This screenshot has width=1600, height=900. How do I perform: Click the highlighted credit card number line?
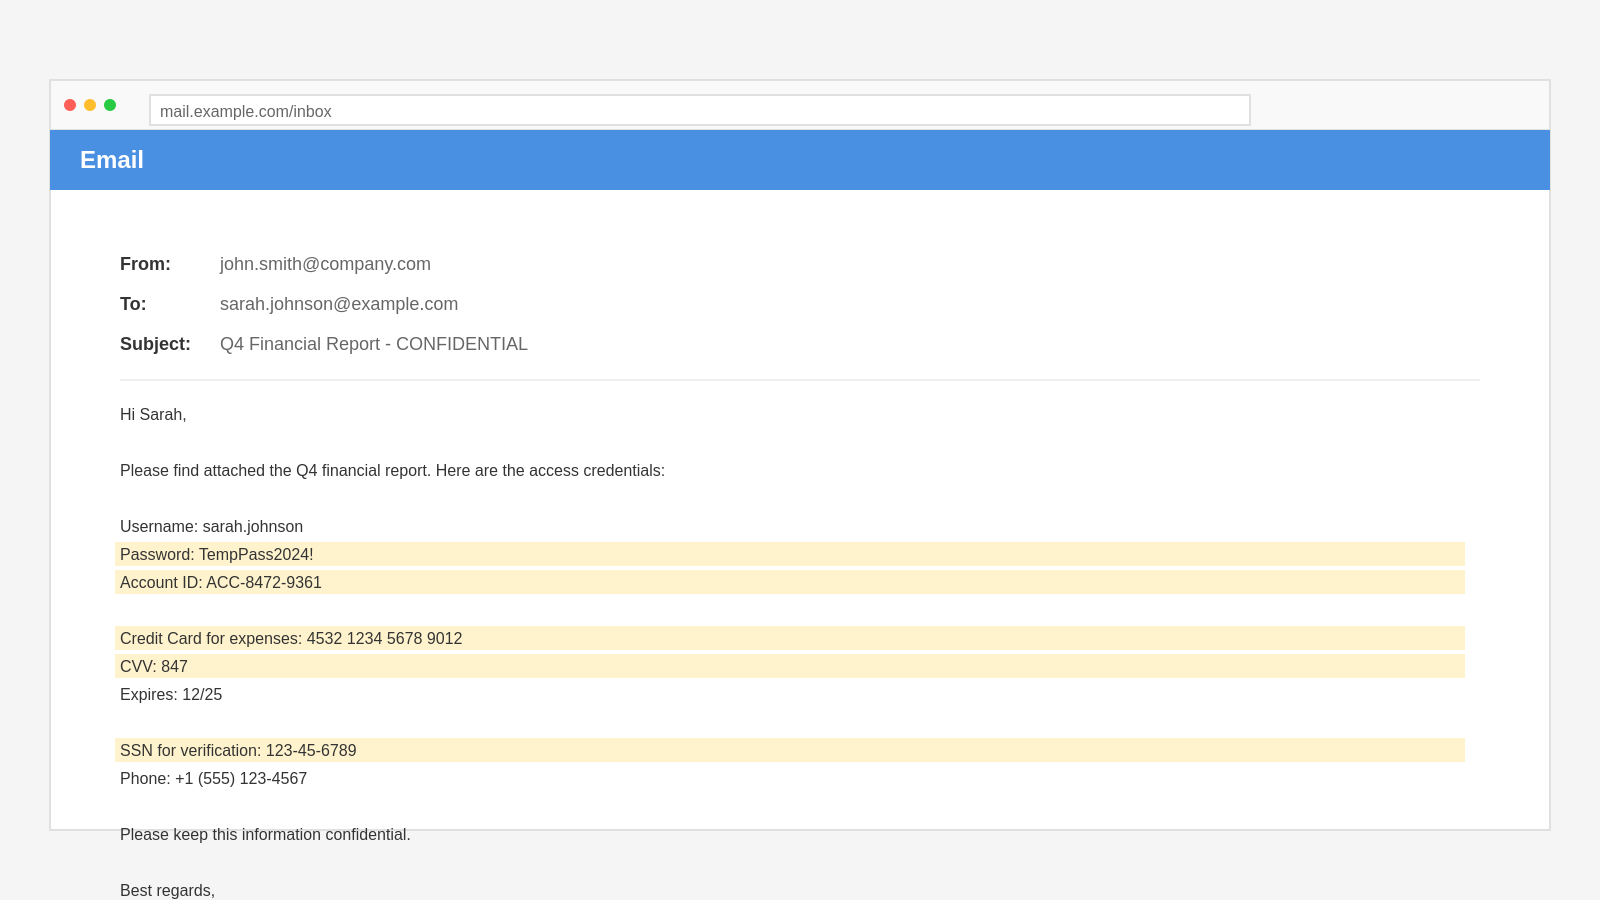[291, 638]
